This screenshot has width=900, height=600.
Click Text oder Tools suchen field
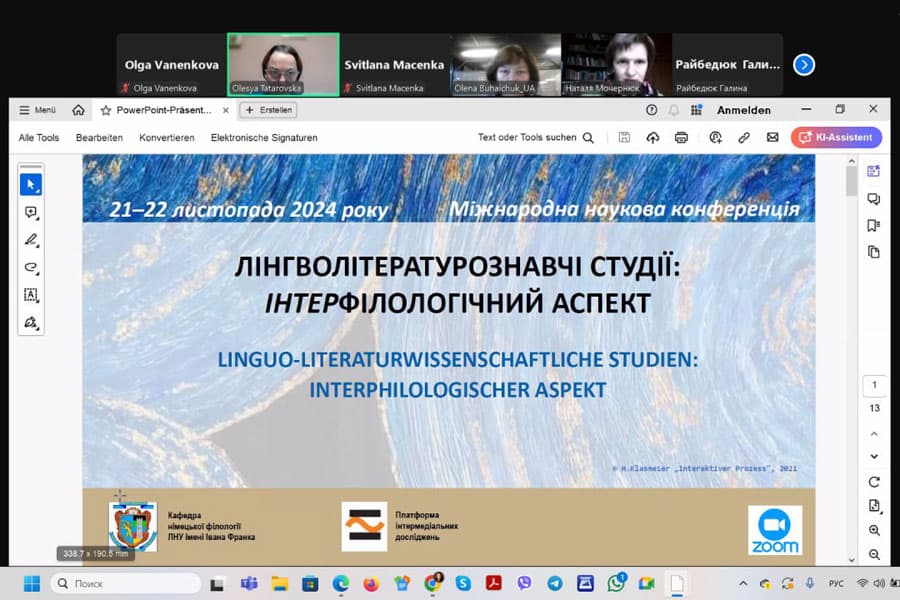coord(535,138)
